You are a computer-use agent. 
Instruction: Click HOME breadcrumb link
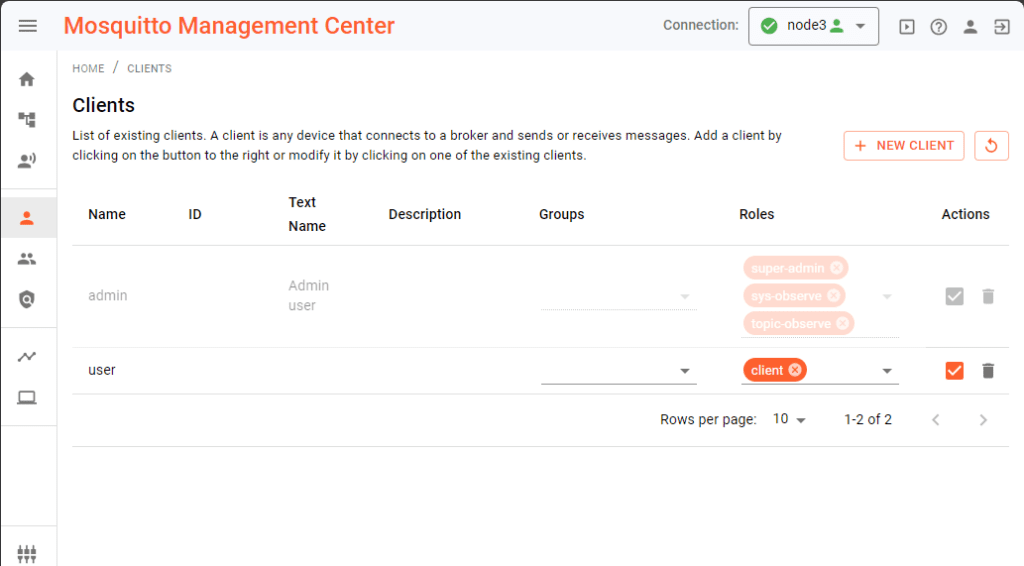pyautogui.click(x=88, y=69)
